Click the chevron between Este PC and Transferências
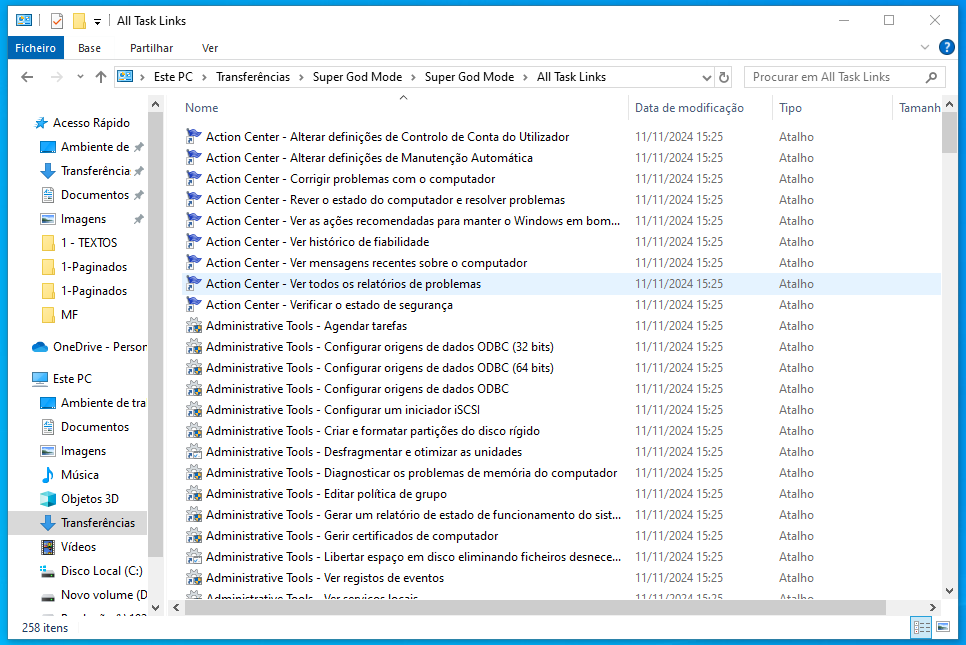This screenshot has height=645, width=966. tap(205, 77)
